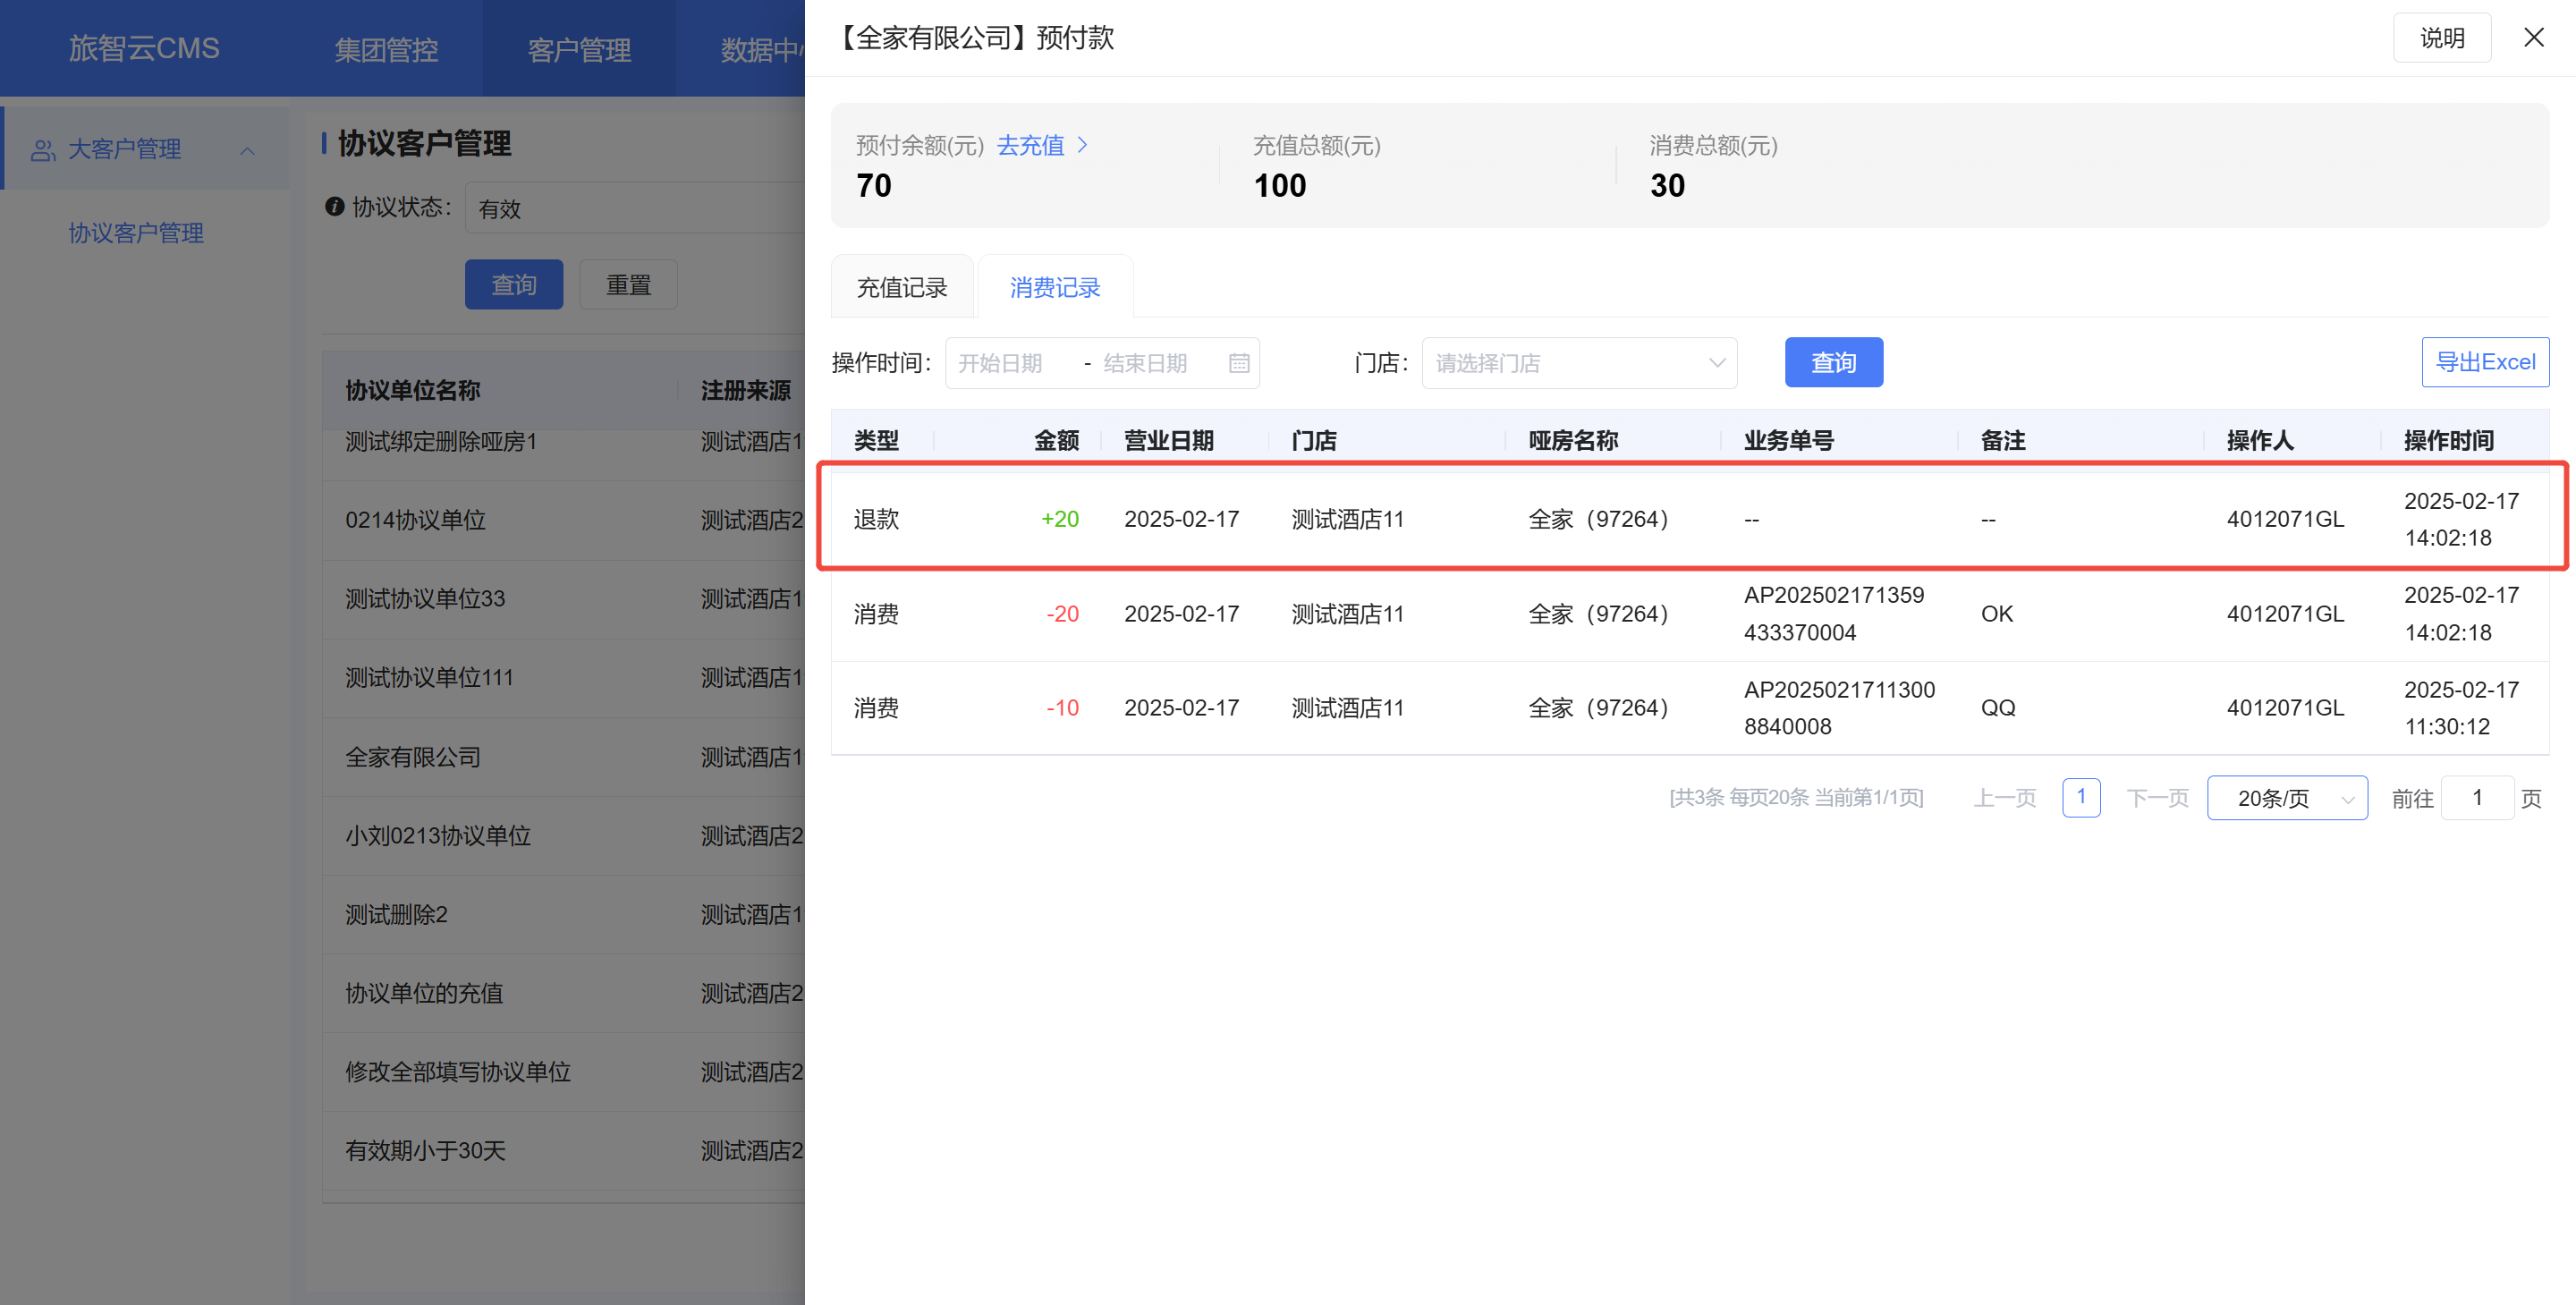Close the 预付款 drawer with the X icon
The image size is (2576, 1305).
coord(2533,38)
